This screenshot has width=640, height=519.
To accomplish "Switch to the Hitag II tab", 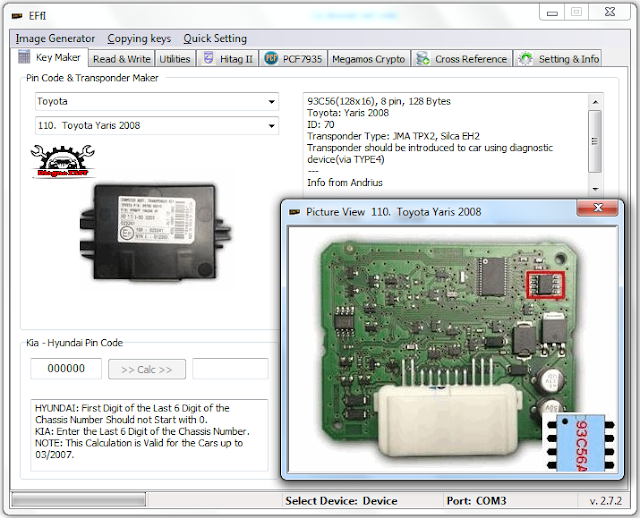I will pyautogui.click(x=228, y=59).
